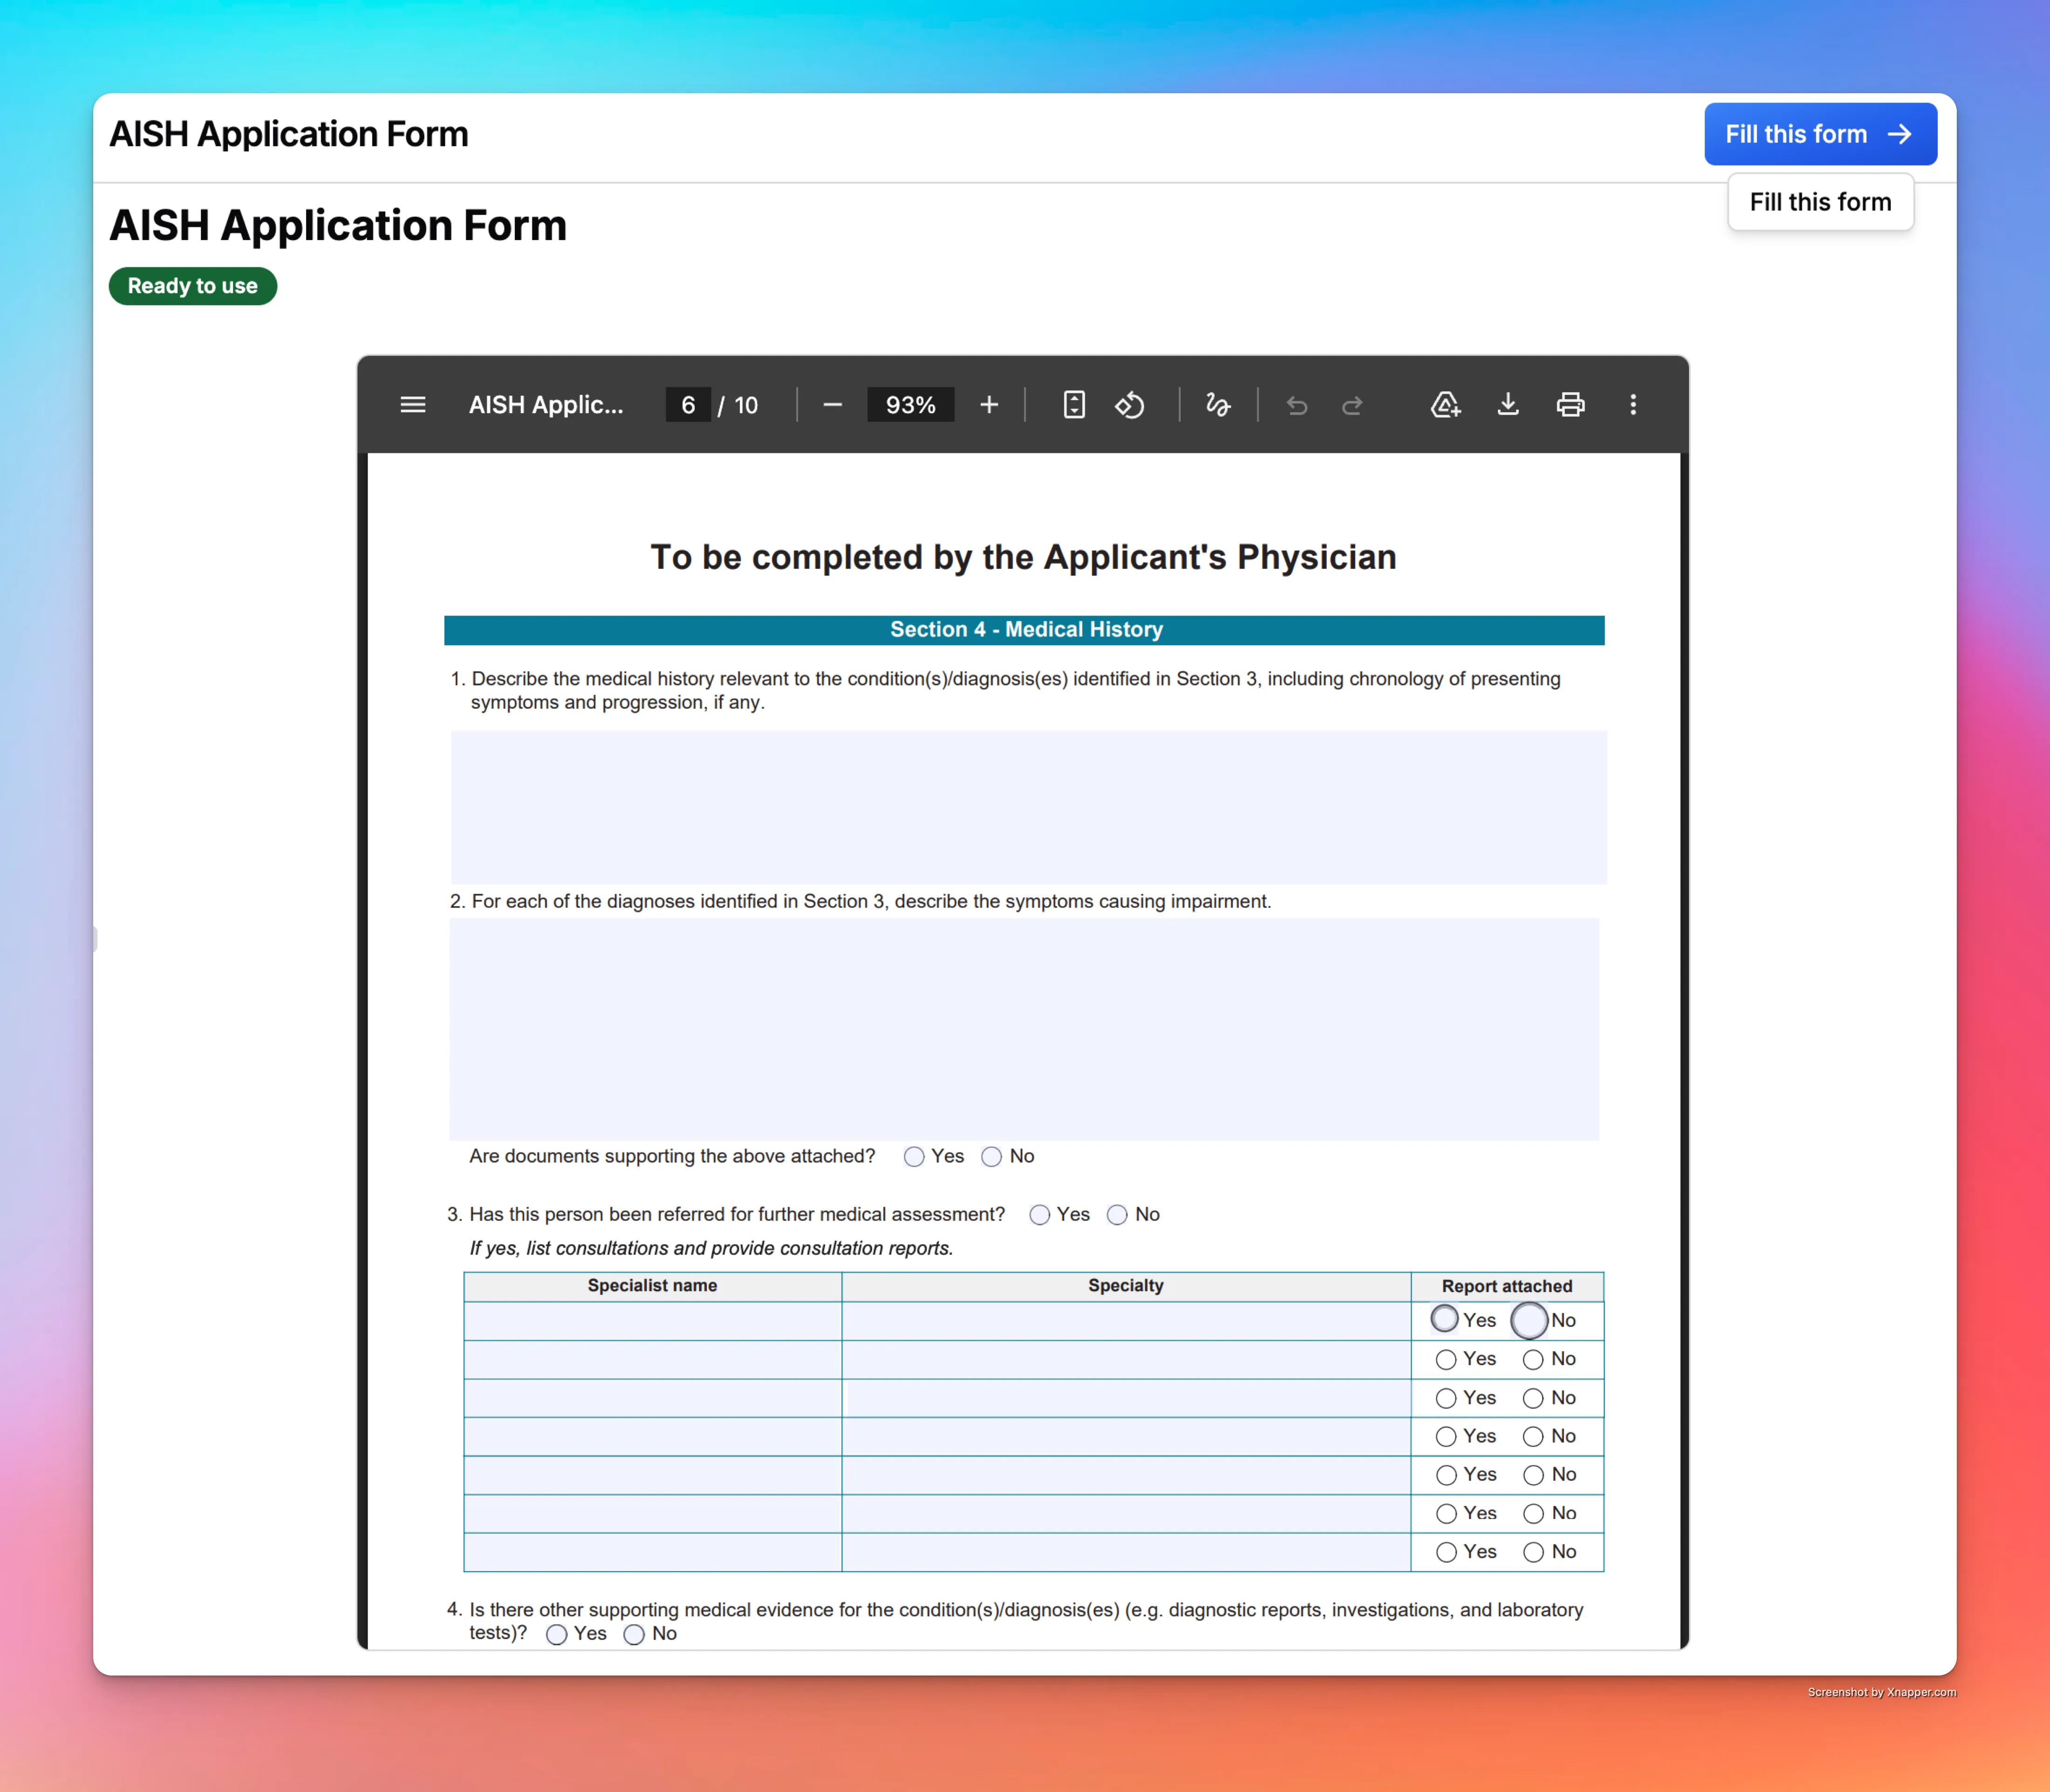This screenshot has width=2050, height=1792.
Task: Select Yes for other supporting medical evidence
Action: click(x=557, y=1634)
